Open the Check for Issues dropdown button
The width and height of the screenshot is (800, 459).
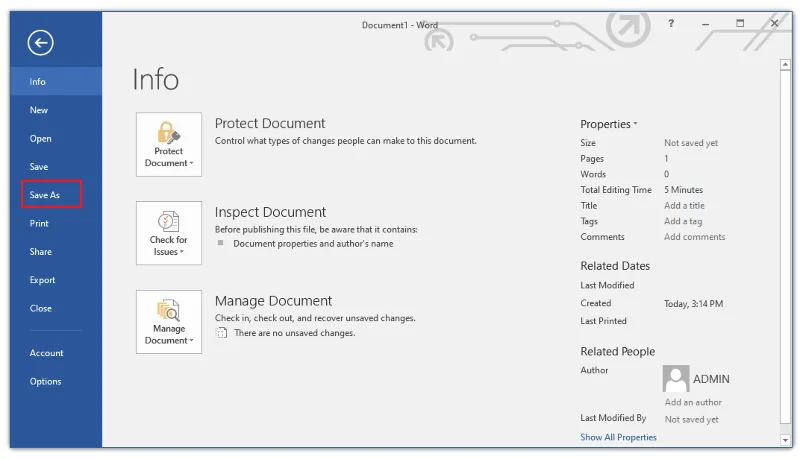169,233
